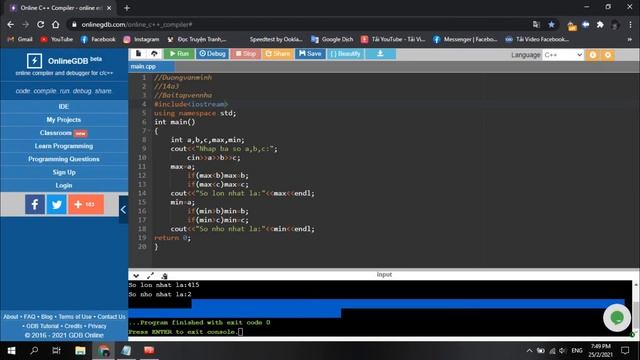
Task: Open the Instagram bookmark
Action: [141, 39]
